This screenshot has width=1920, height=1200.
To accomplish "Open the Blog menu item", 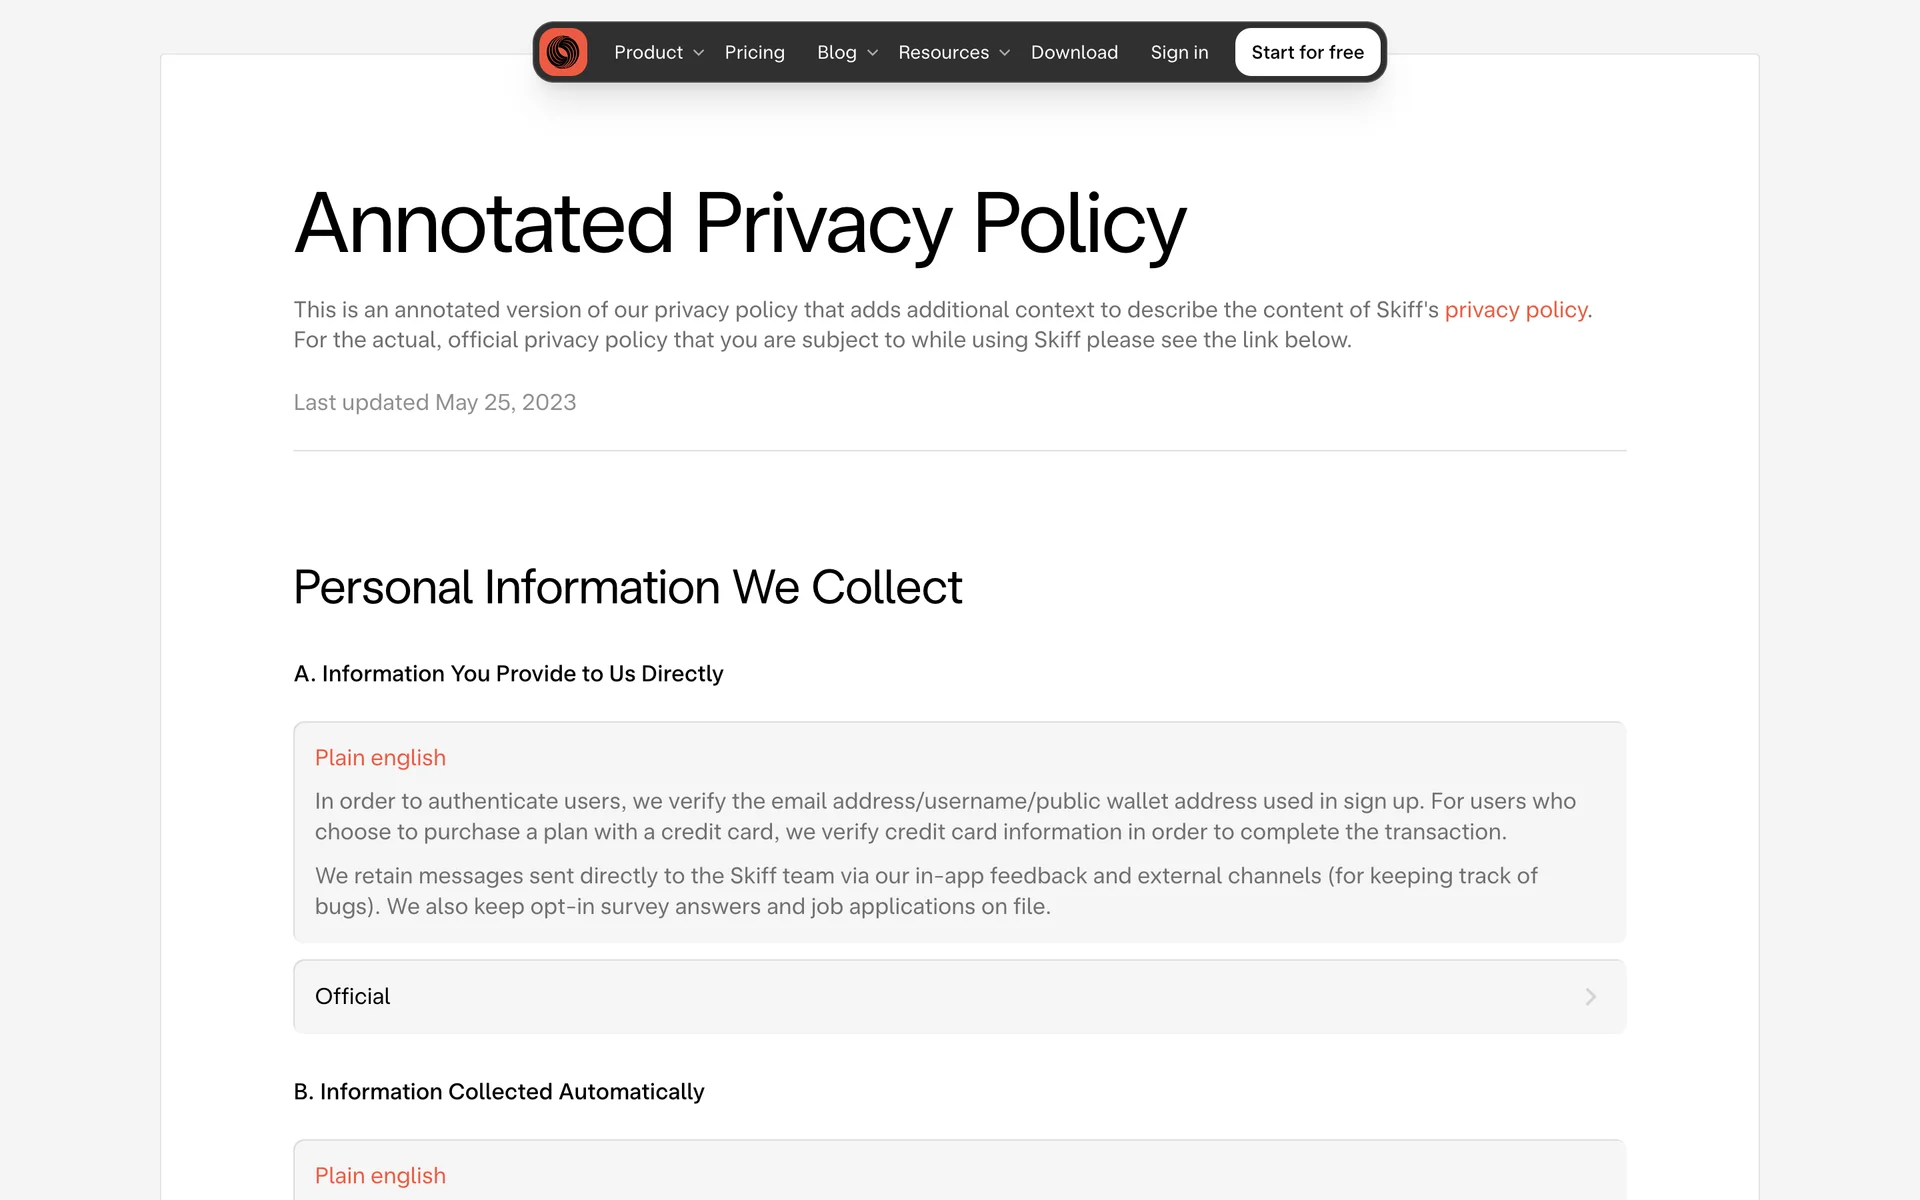I will [836, 52].
